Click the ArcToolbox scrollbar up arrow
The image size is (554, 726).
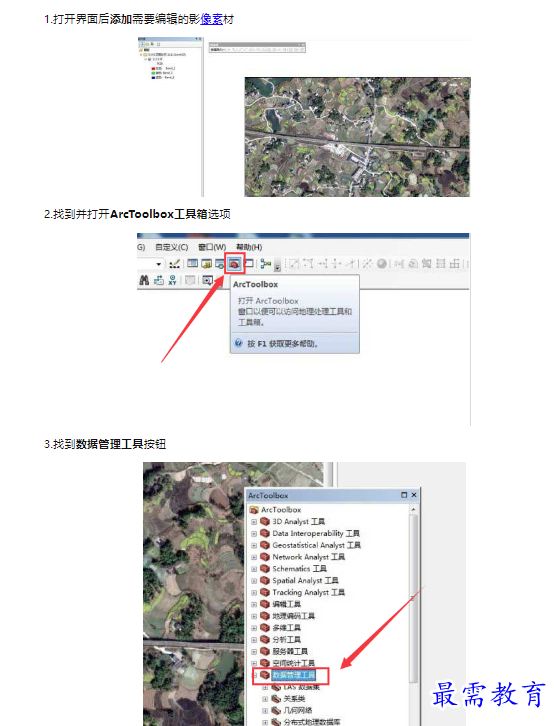tap(413, 510)
